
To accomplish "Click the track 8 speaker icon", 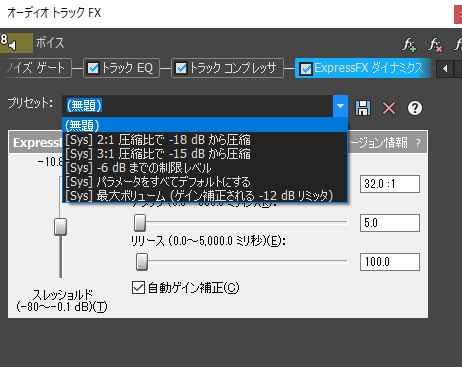I will tap(12, 44).
